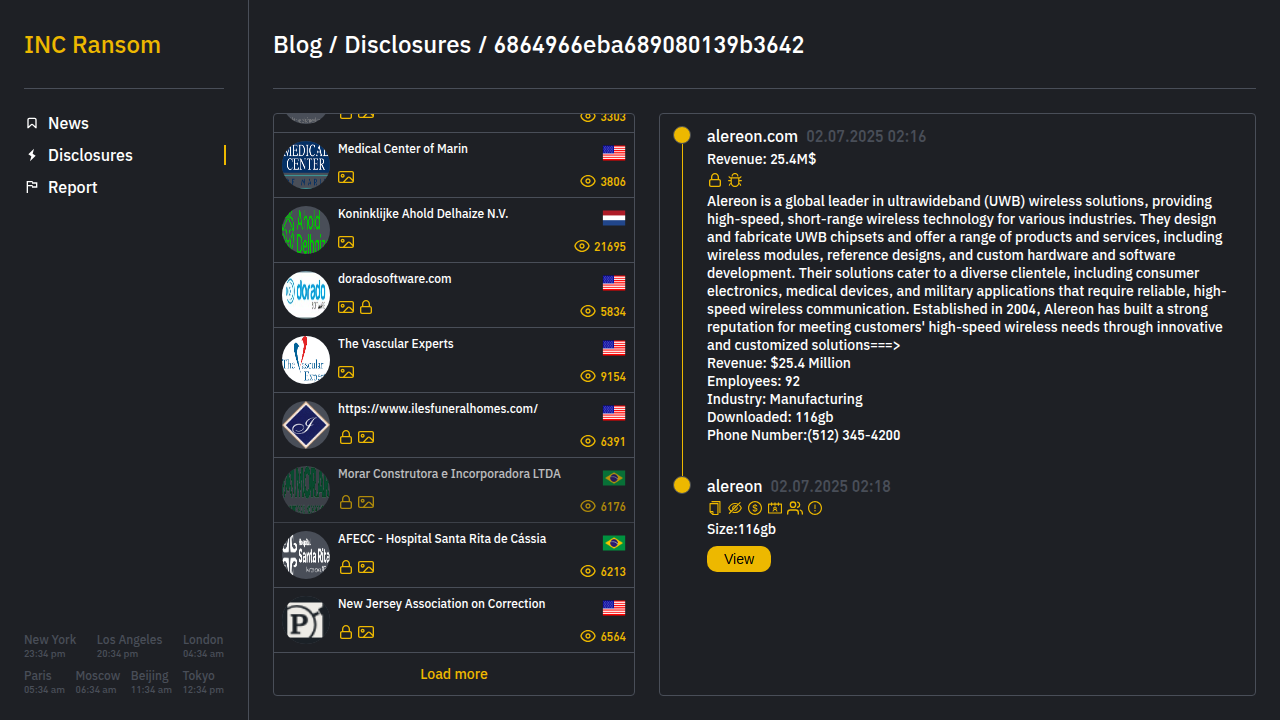Click crossed-eye icon under alereon entry
Screen dimensions: 1280x720
click(x=735, y=508)
